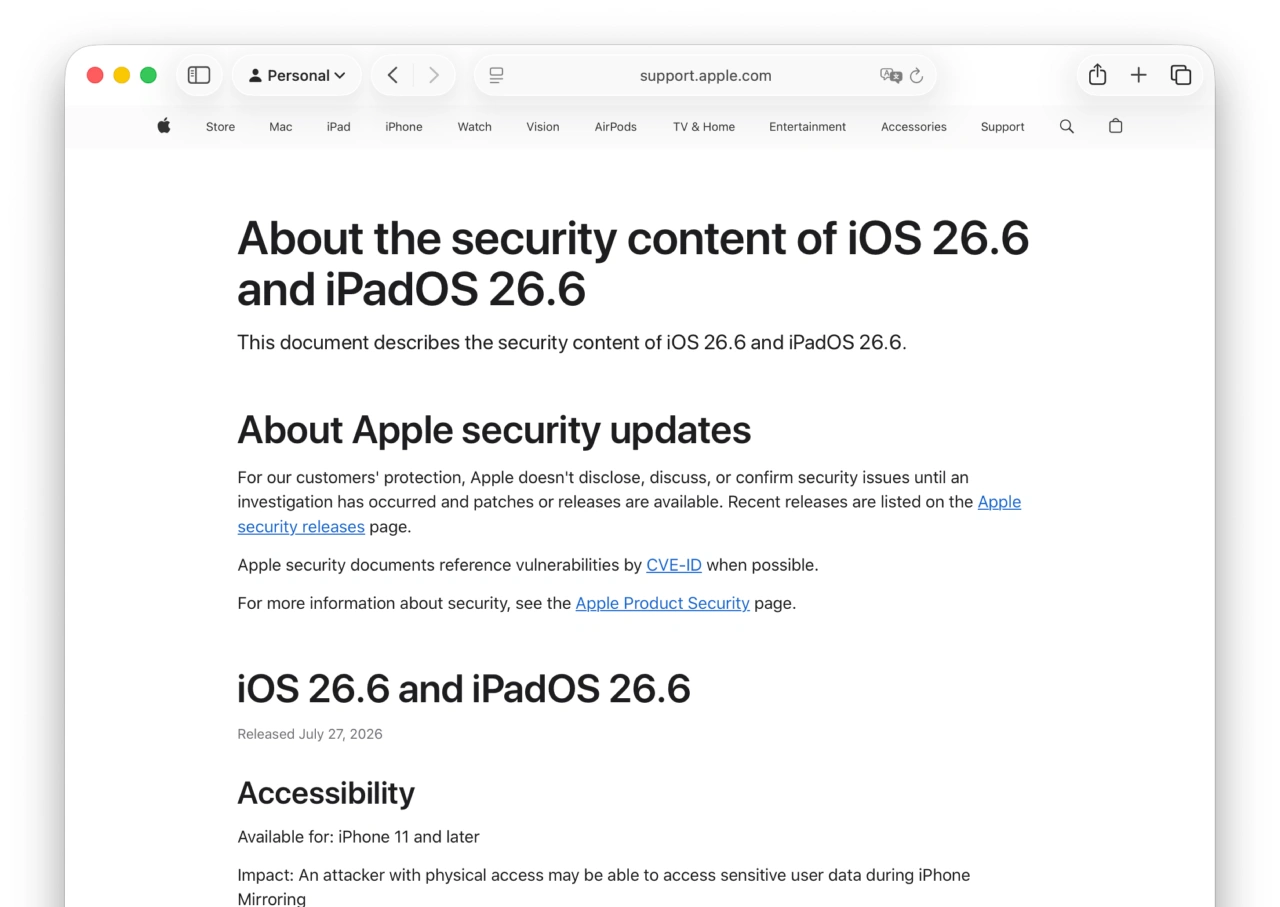Screen dimensions: 1280x907
Task: Go back with the back arrow
Action: 393,75
